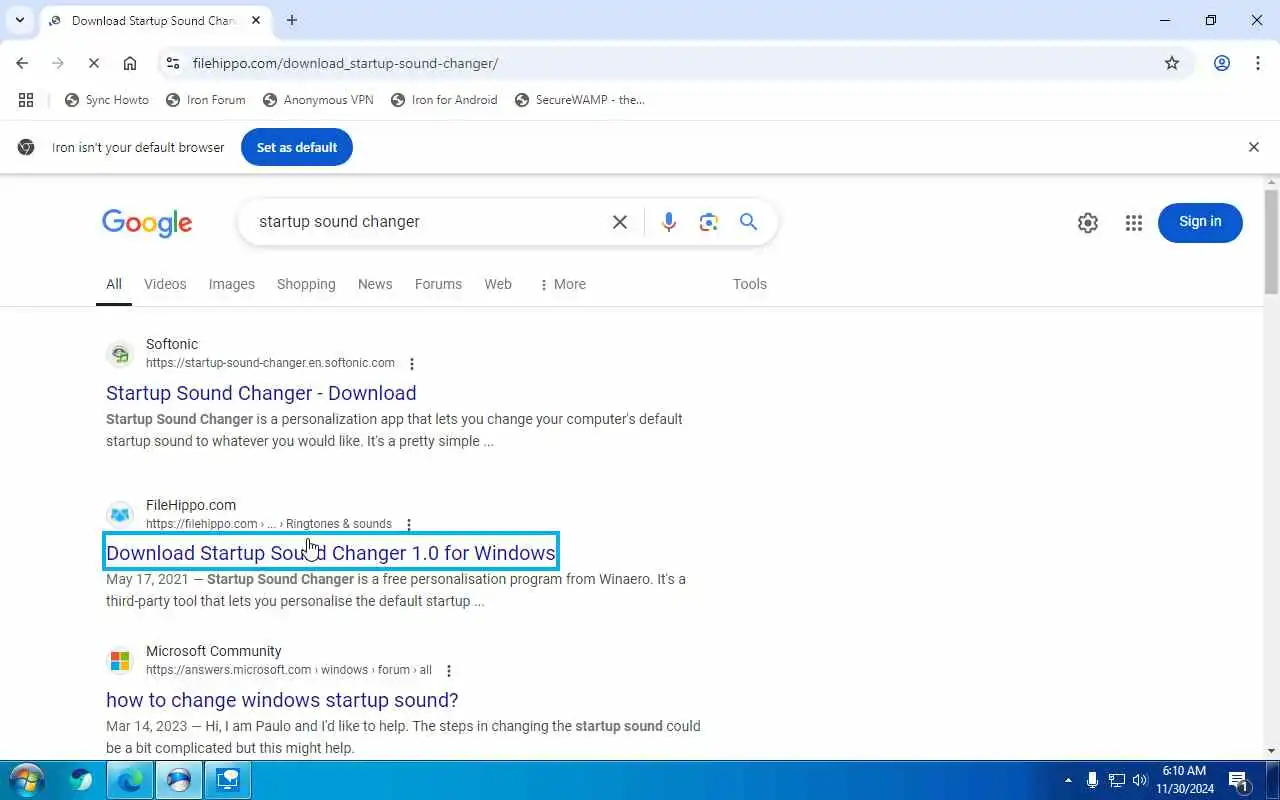The height and width of the screenshot is (800, 1280).
Task: Open the Google apps grid
Action: pyautogui.click(x=1133, y=223)
